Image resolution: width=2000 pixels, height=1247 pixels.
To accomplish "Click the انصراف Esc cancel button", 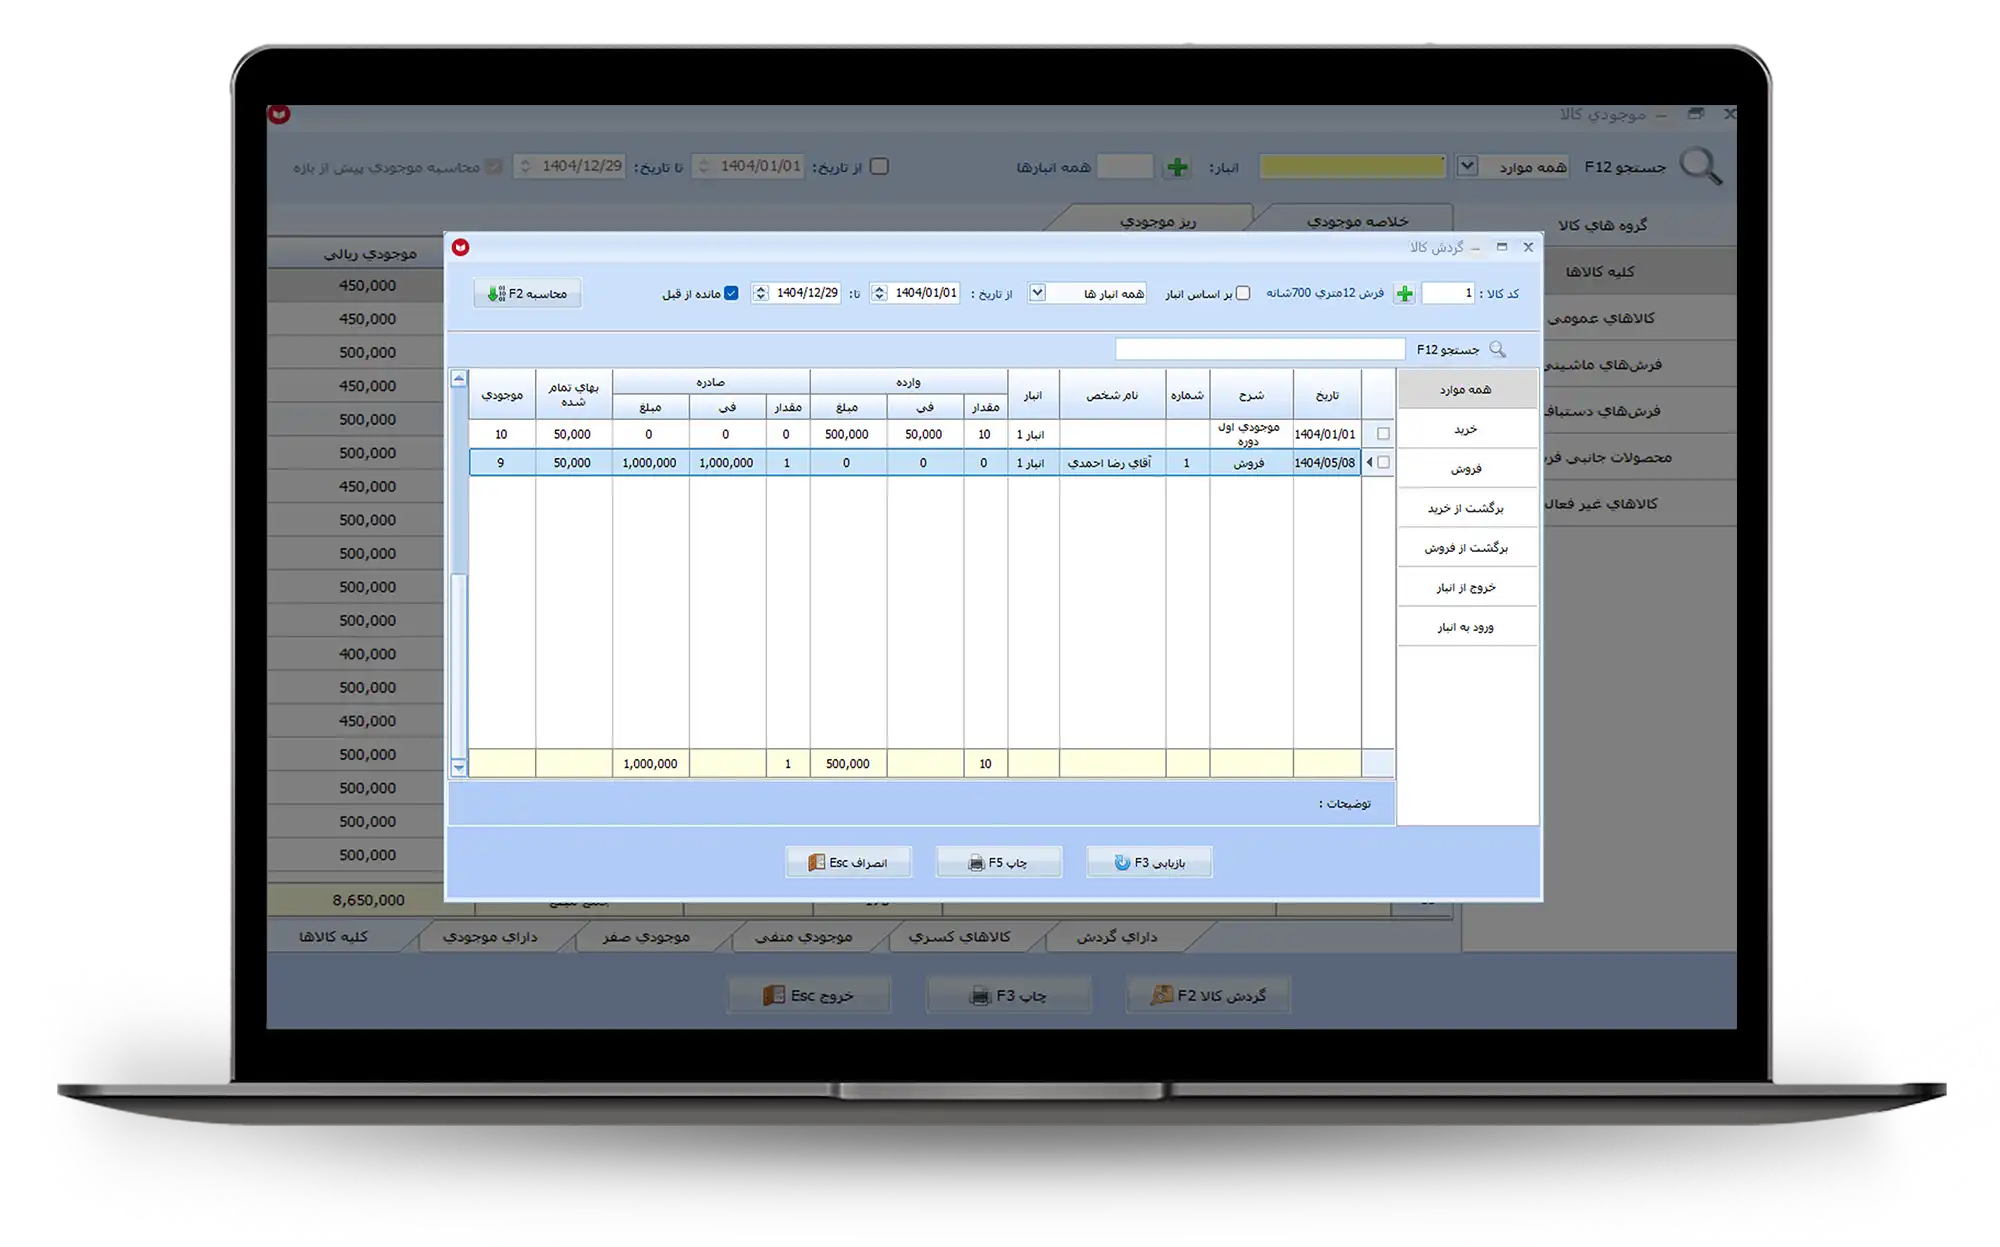I will 848,862.
